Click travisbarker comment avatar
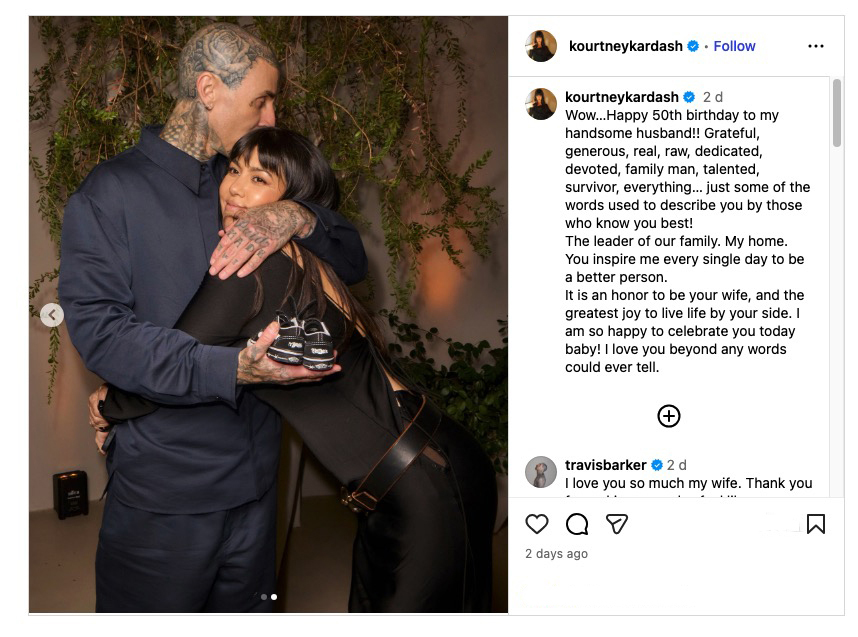 tap(541, 472)
